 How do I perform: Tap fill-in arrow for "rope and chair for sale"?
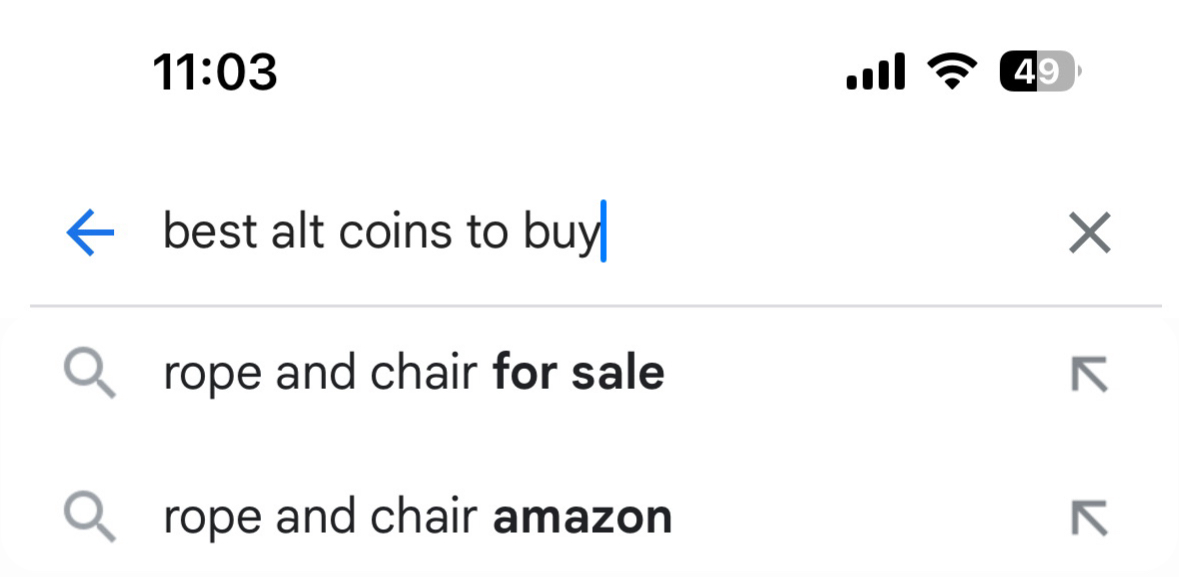point(1089,375)
